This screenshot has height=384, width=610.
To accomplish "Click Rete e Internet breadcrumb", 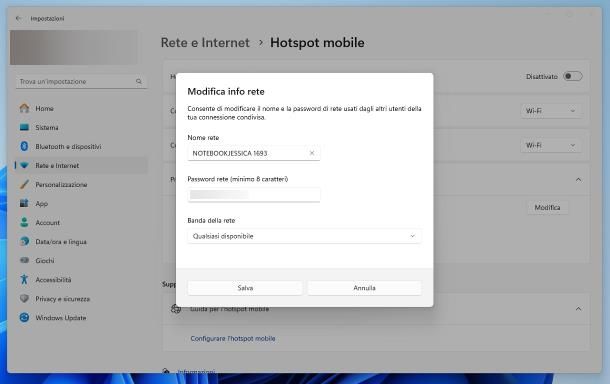I will [x=205, y=43].
